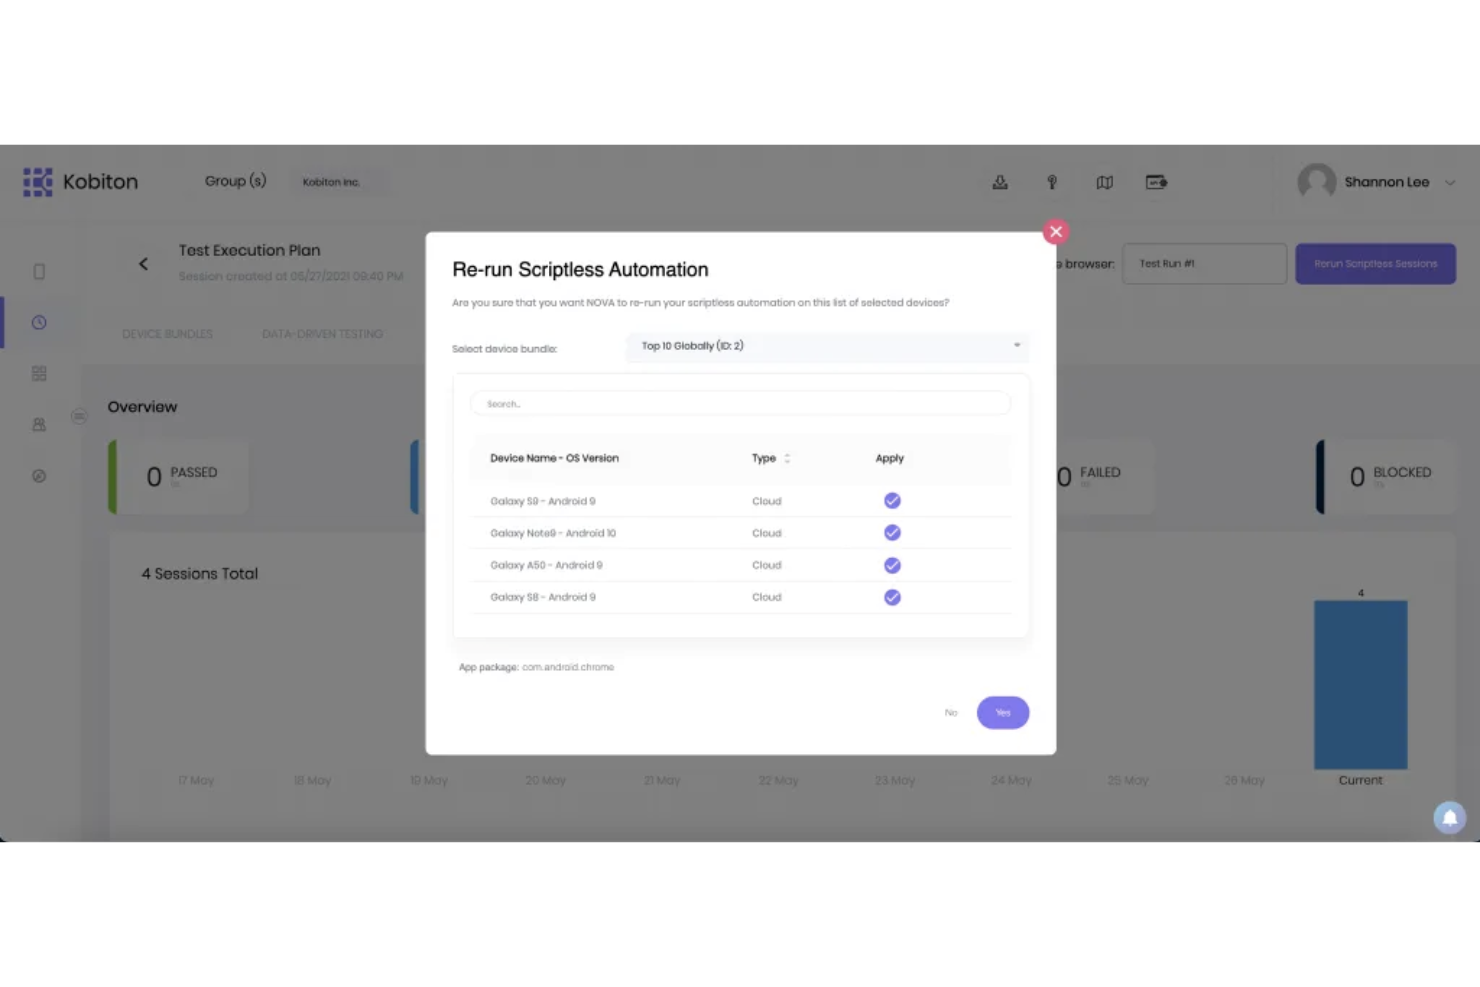This screenshot has width=1480, height=987.
Task: Click the Cloud type cell for Galaxy Note9
Action: click(767, 533)
